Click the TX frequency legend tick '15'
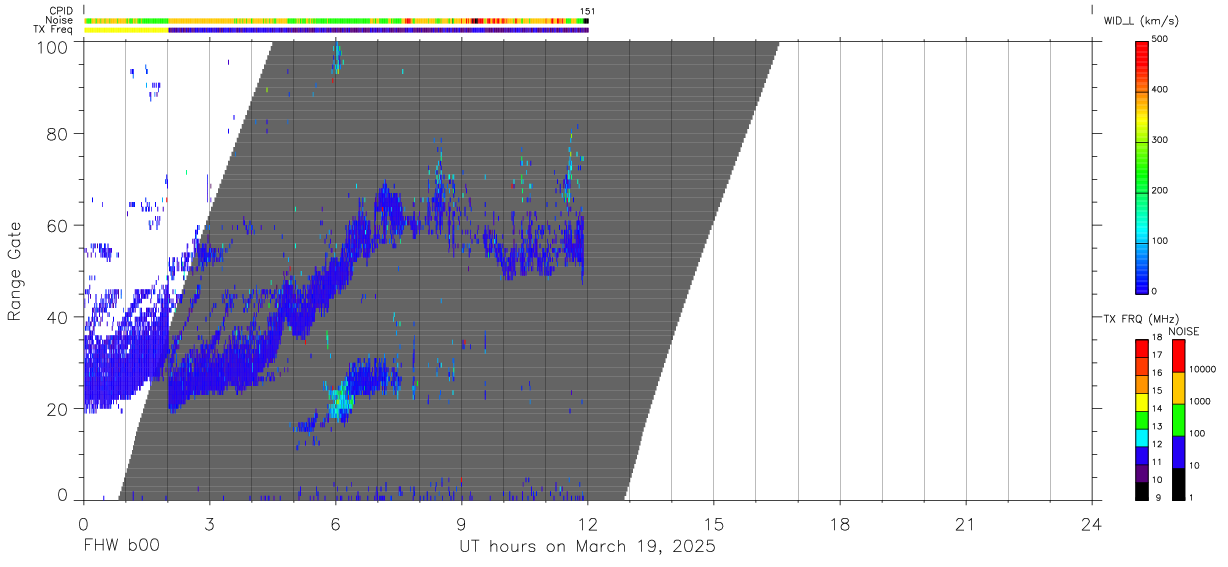1228x567 pixels. pyautogui.click(x=1157, y=391)
